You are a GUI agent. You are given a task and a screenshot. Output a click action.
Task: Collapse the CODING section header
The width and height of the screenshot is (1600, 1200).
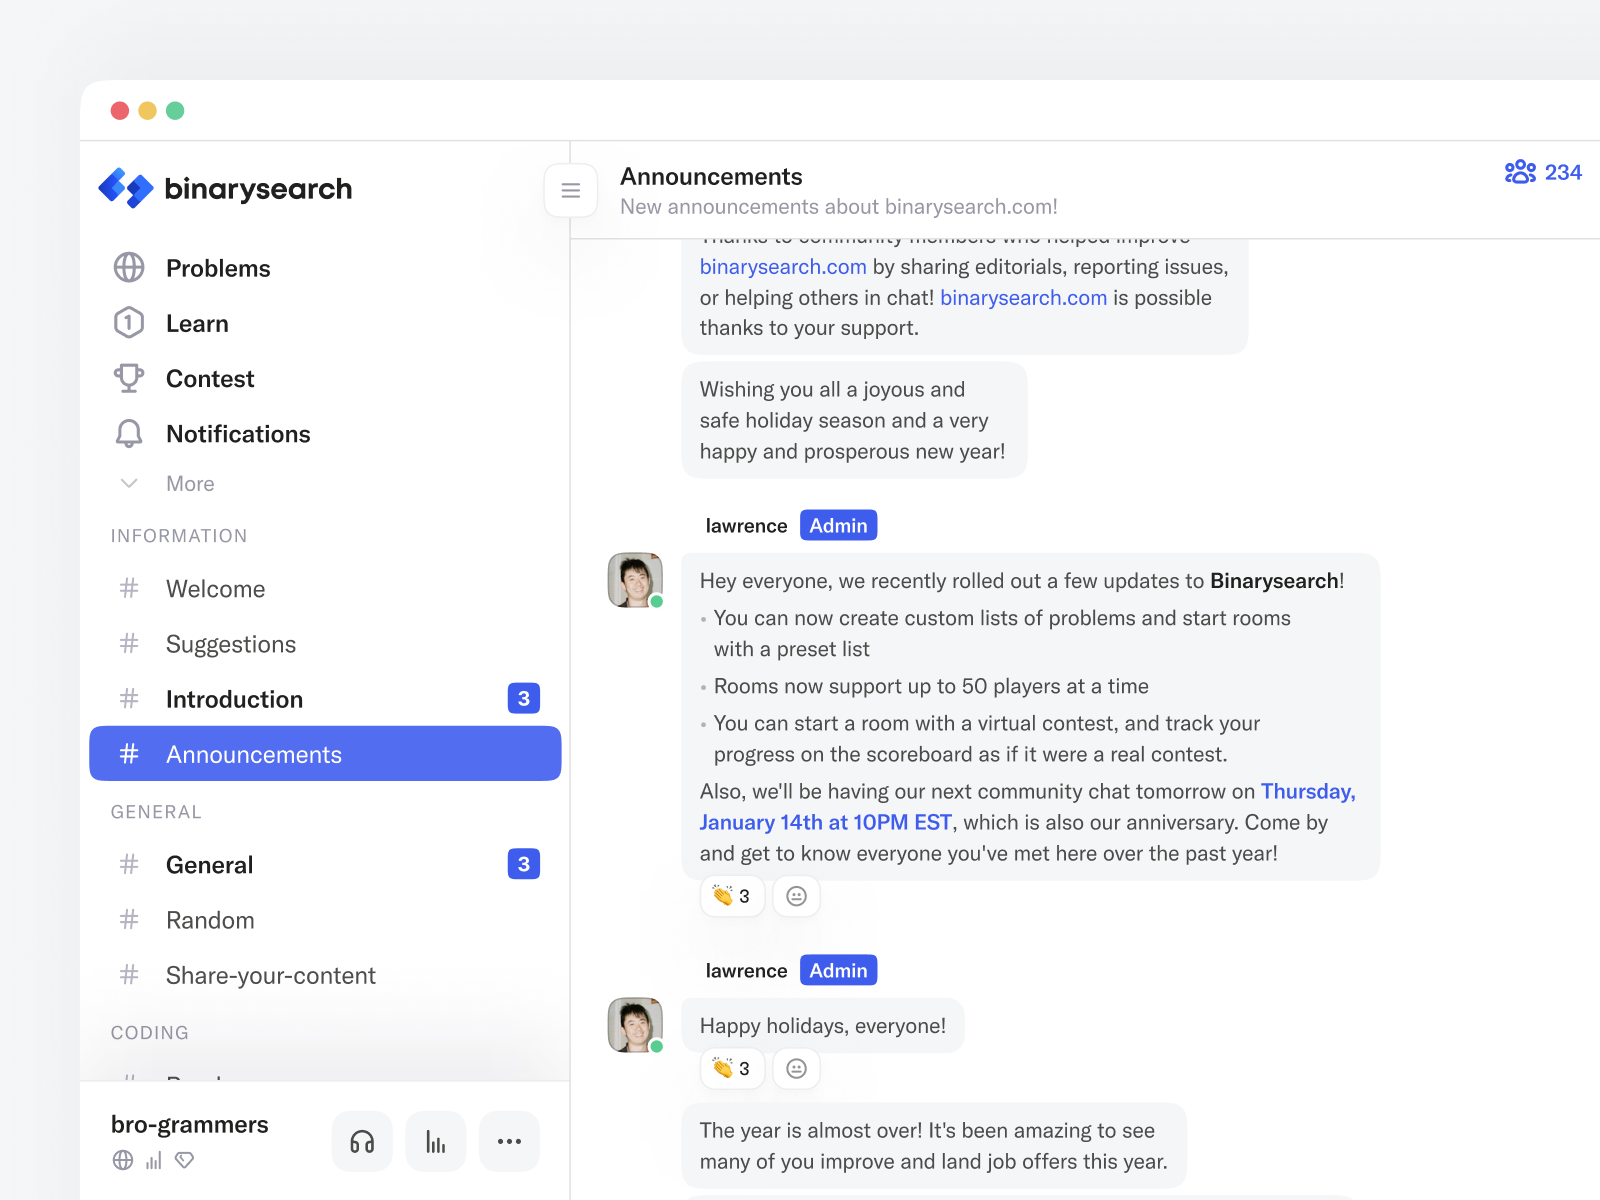149,1032
